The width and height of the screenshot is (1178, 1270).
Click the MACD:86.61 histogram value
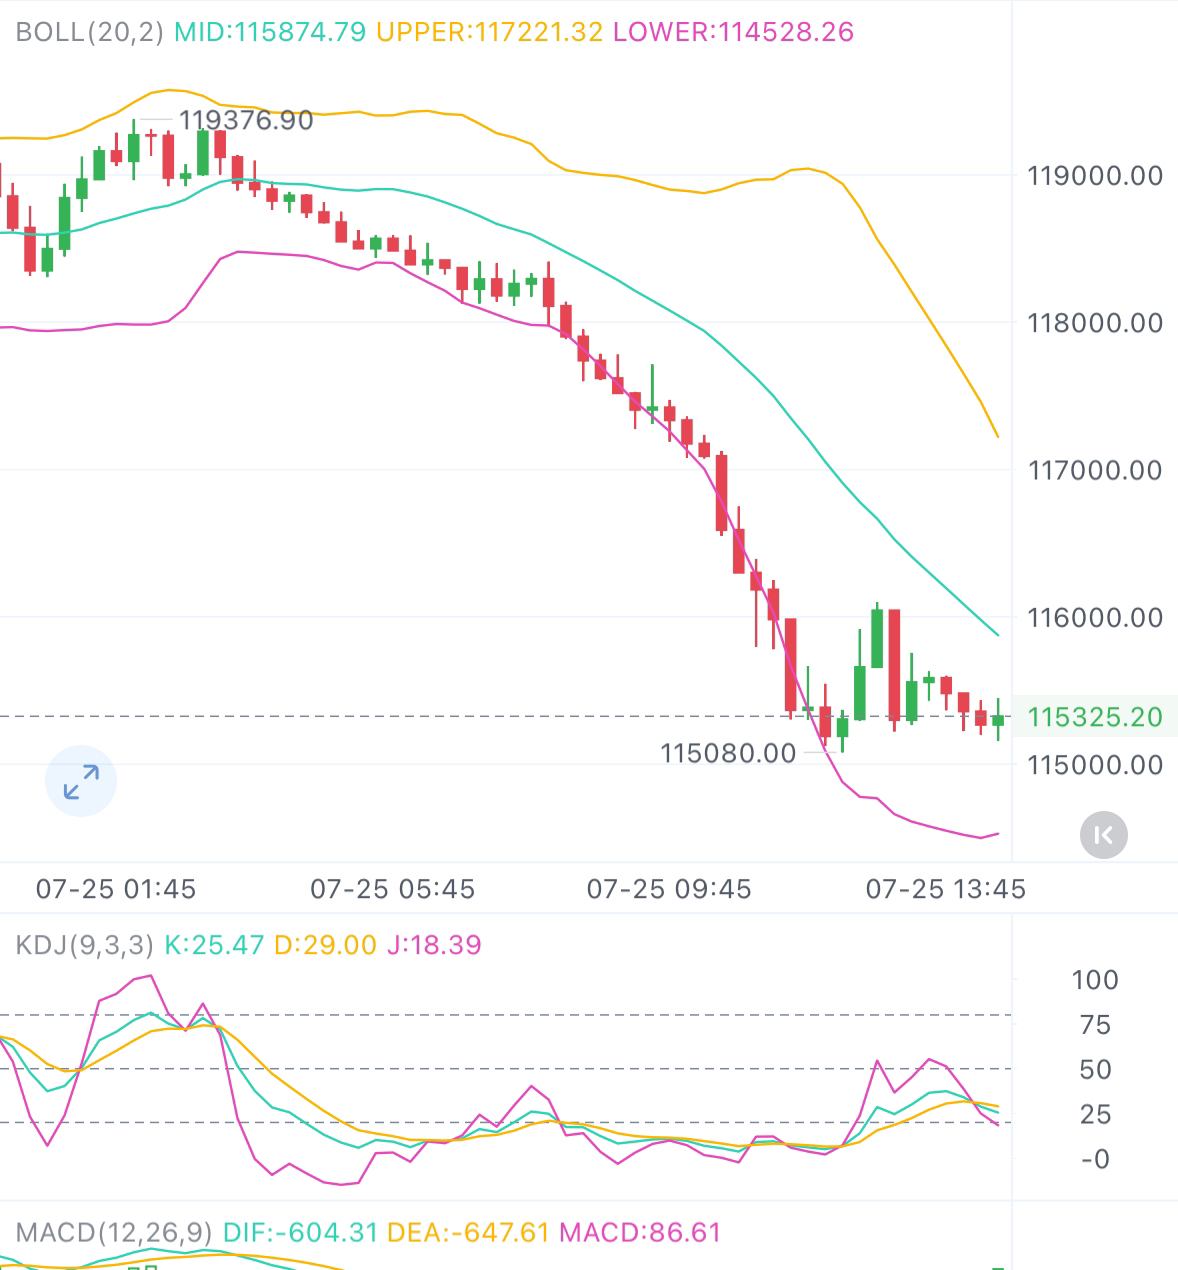pos(640,1232)
